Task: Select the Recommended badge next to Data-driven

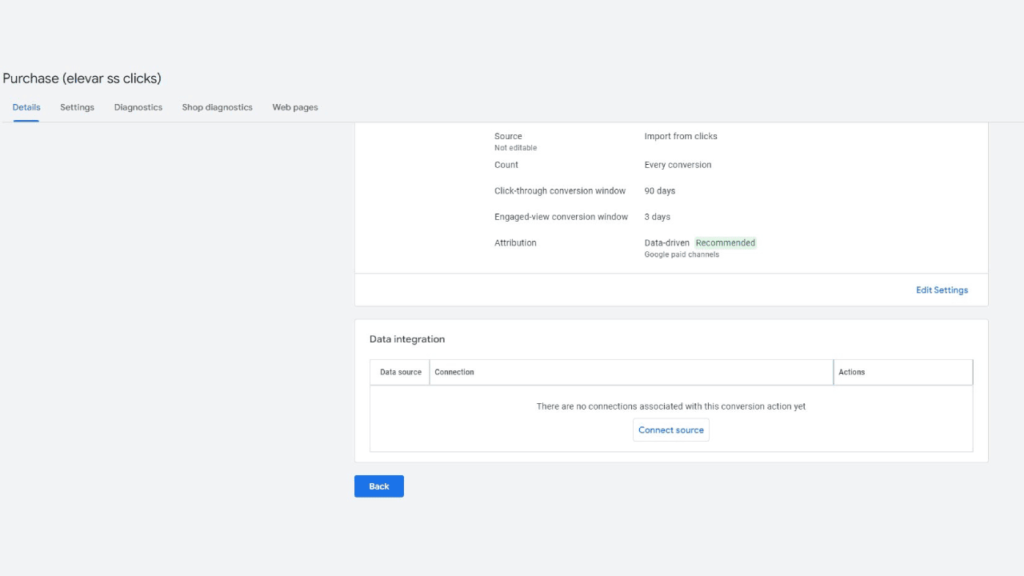Action: (725, 243)
